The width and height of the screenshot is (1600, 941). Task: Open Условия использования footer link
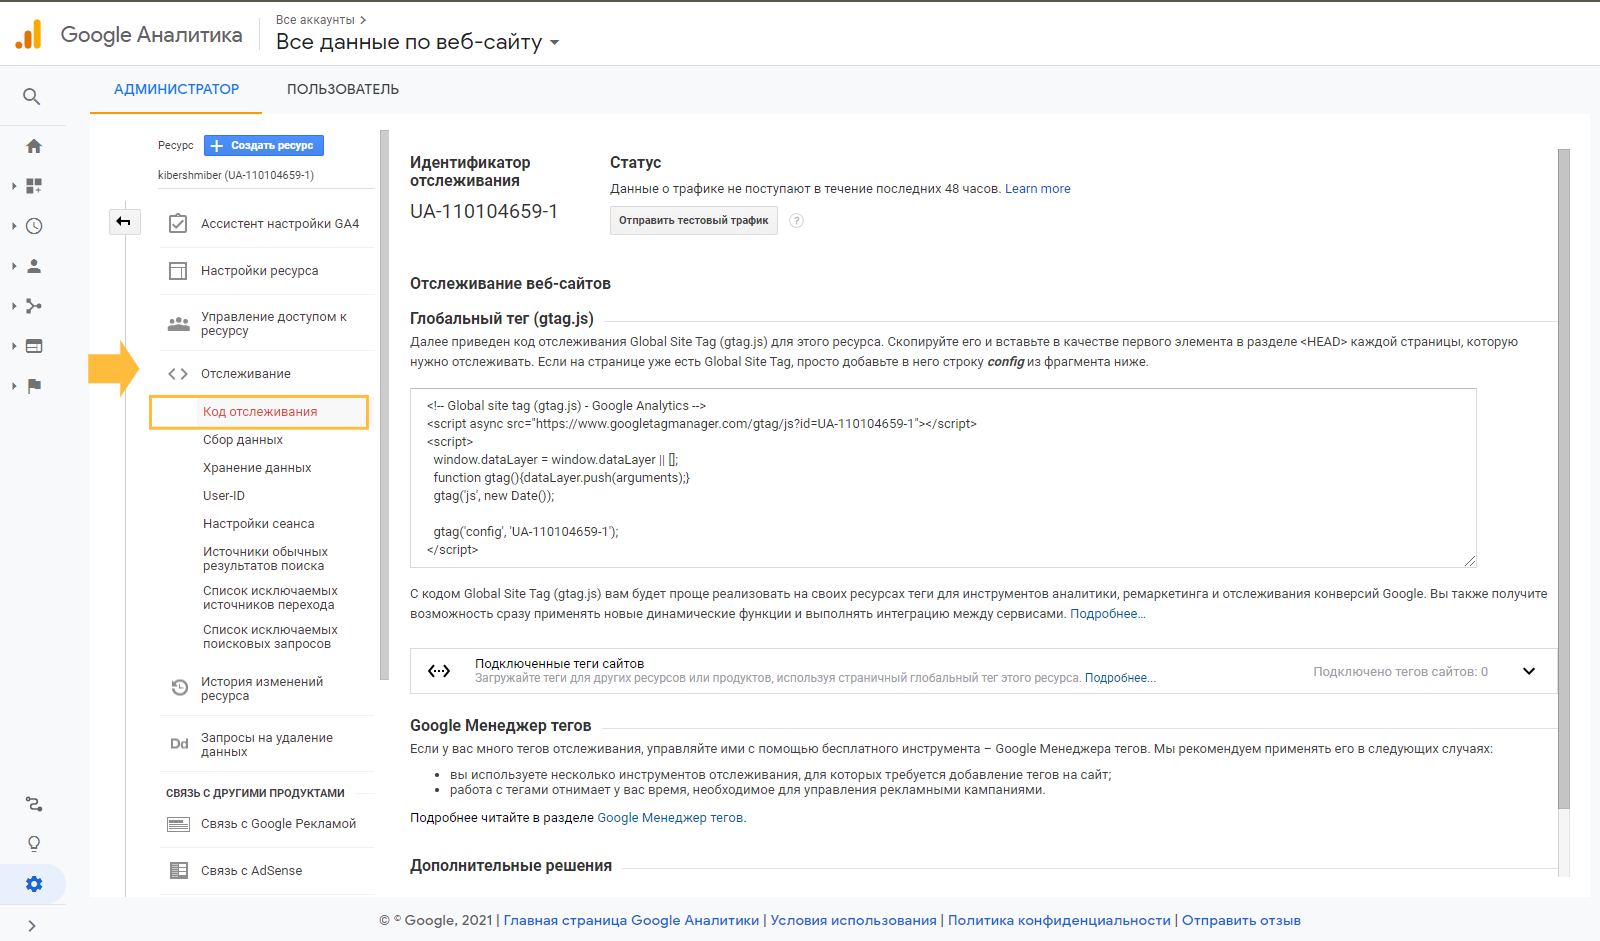[x=854, y=921]
